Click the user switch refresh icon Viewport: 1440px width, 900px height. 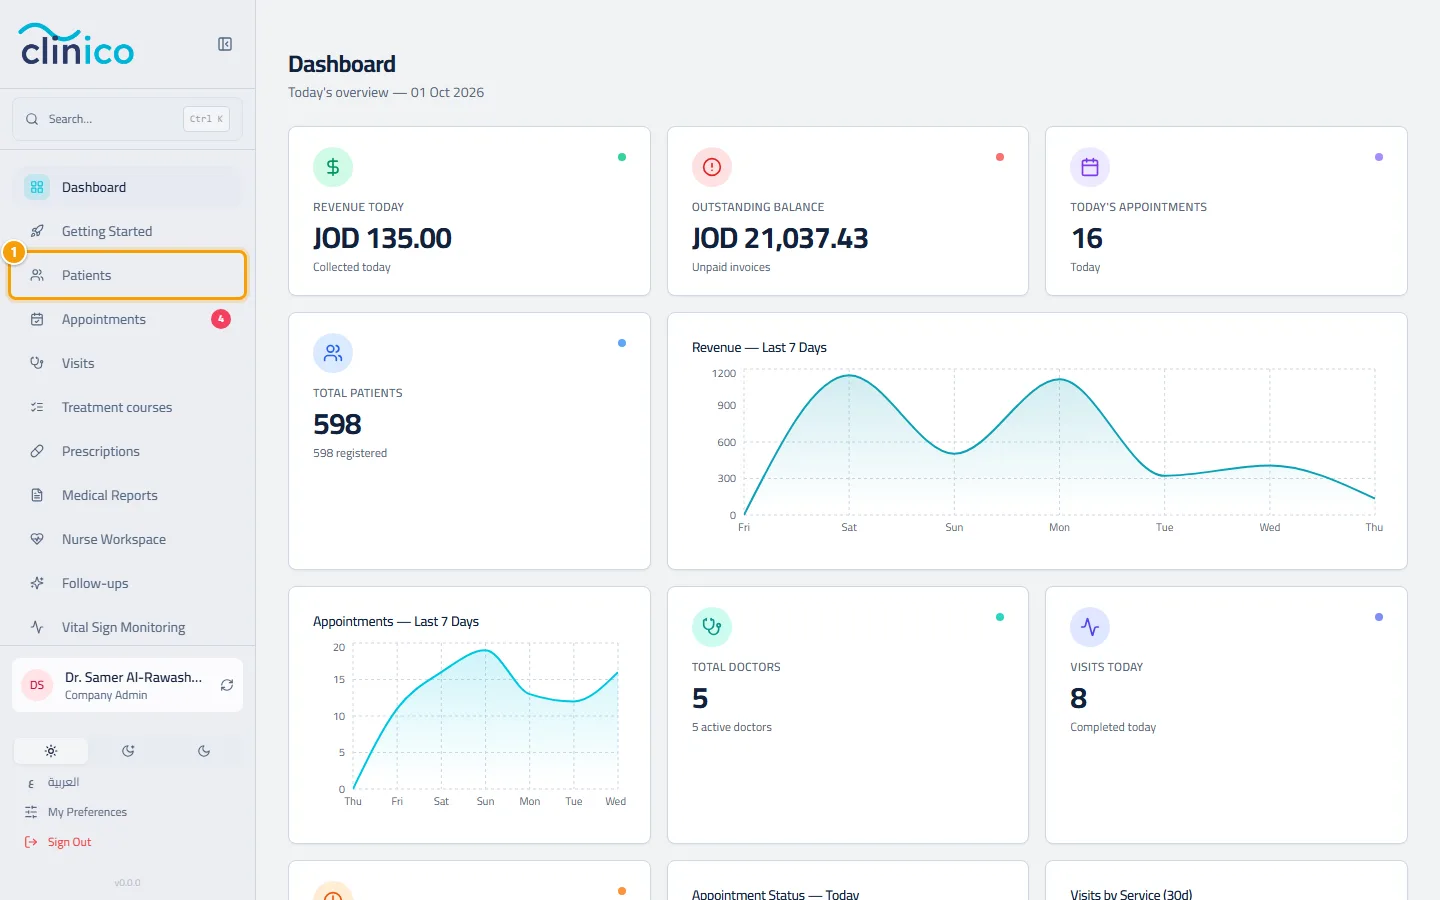click(227, 685)
